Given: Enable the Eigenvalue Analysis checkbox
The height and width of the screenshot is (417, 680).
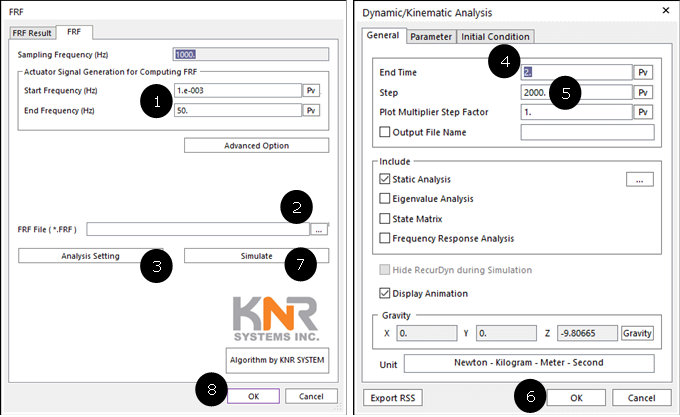Looking at the screenshot, I should point(385,199).
